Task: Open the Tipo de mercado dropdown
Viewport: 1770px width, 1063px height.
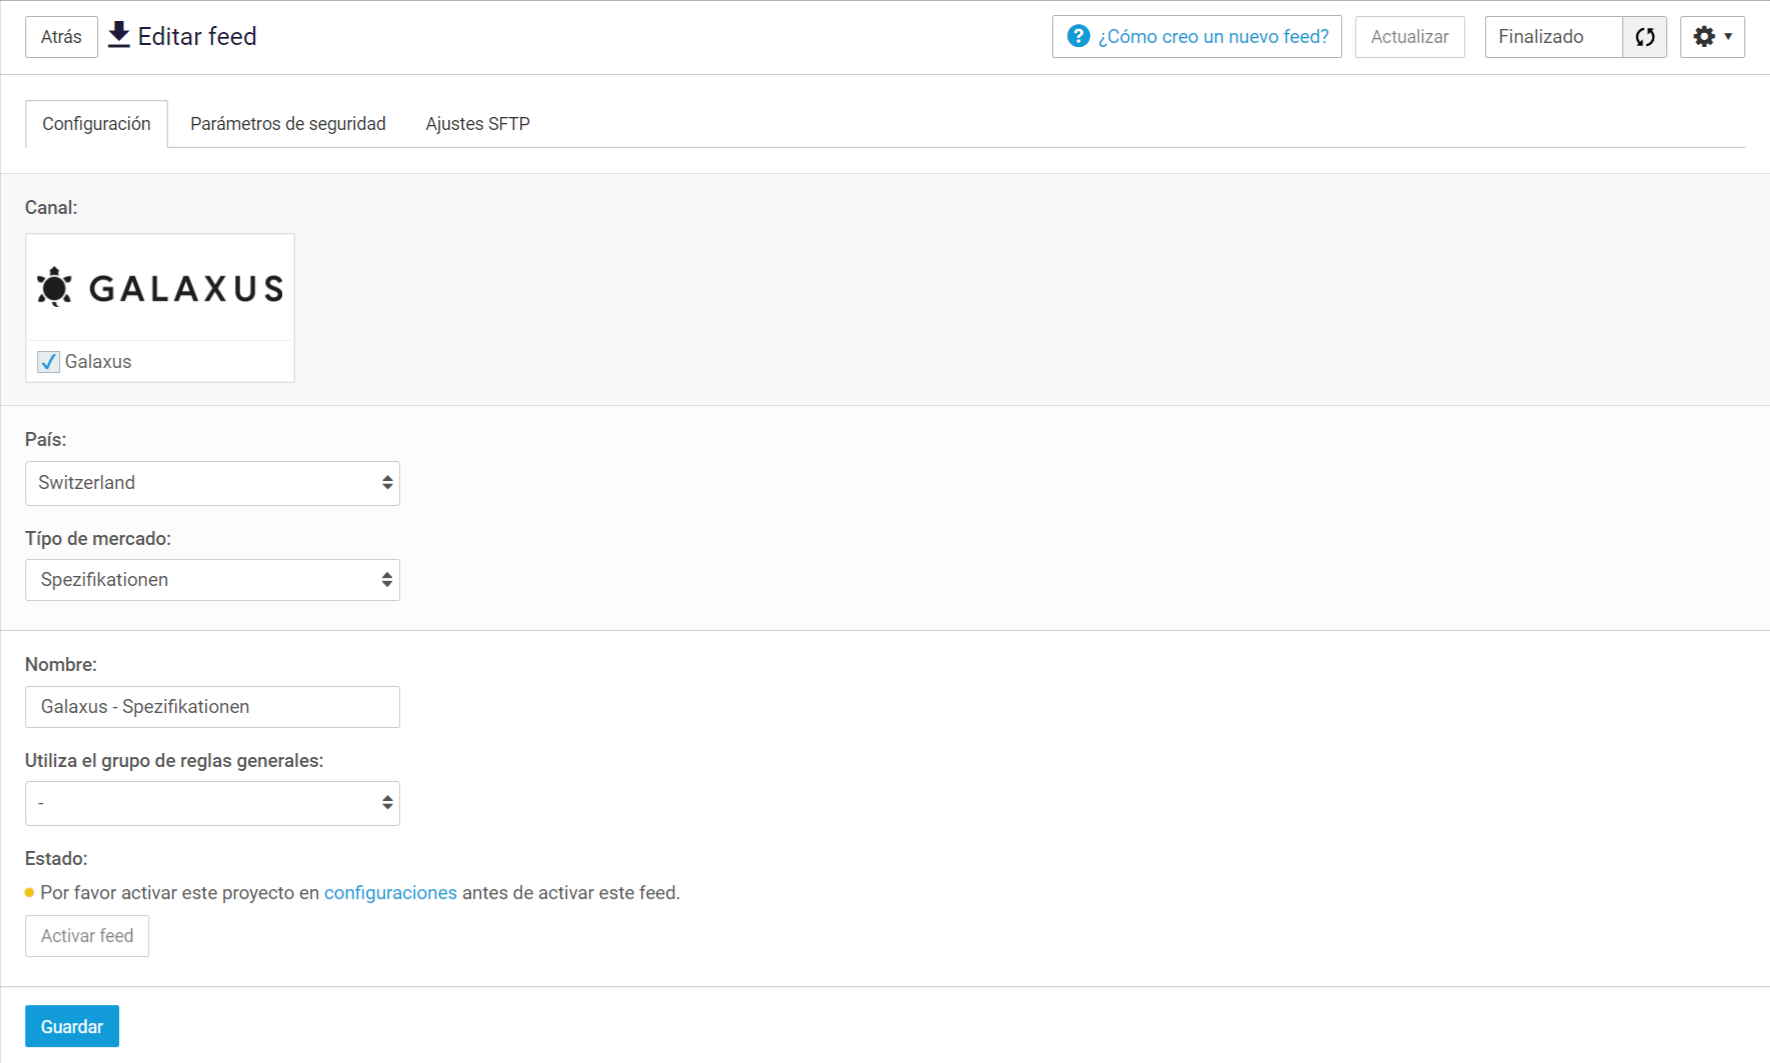Action: coord(212,580)
